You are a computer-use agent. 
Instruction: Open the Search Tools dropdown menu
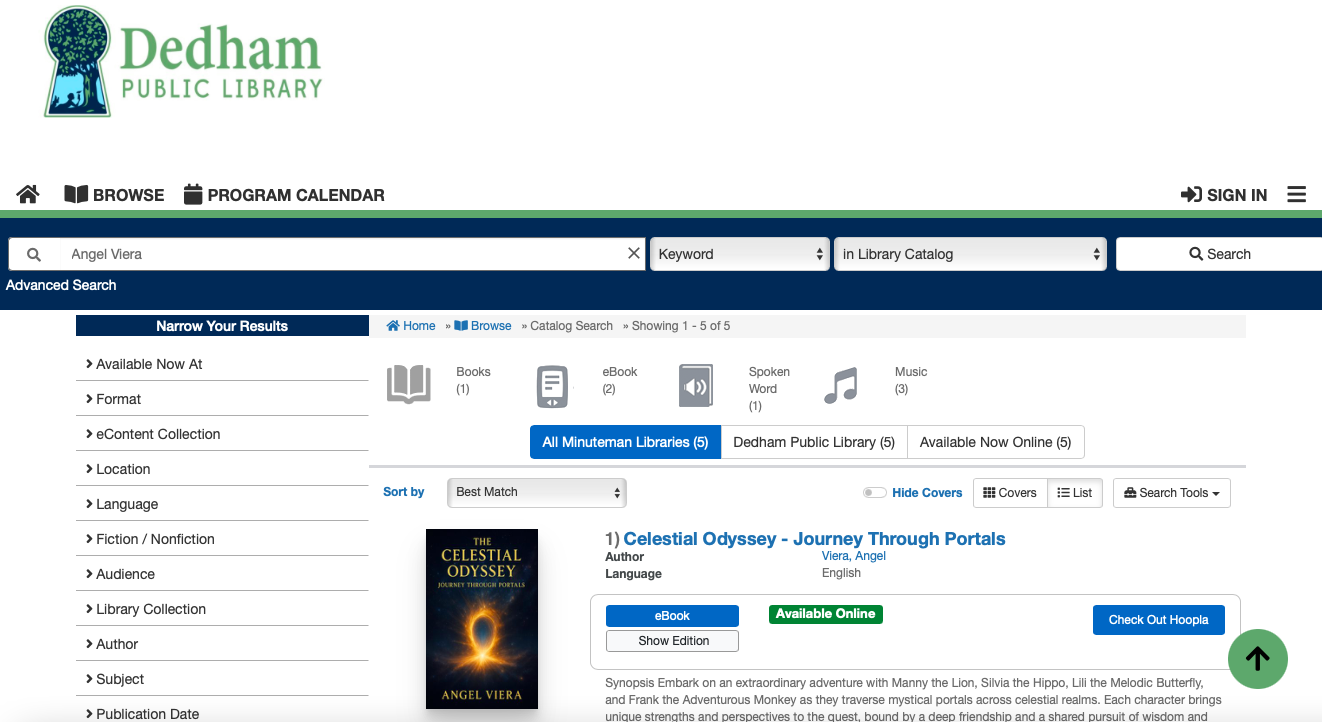coord(1171,493)
